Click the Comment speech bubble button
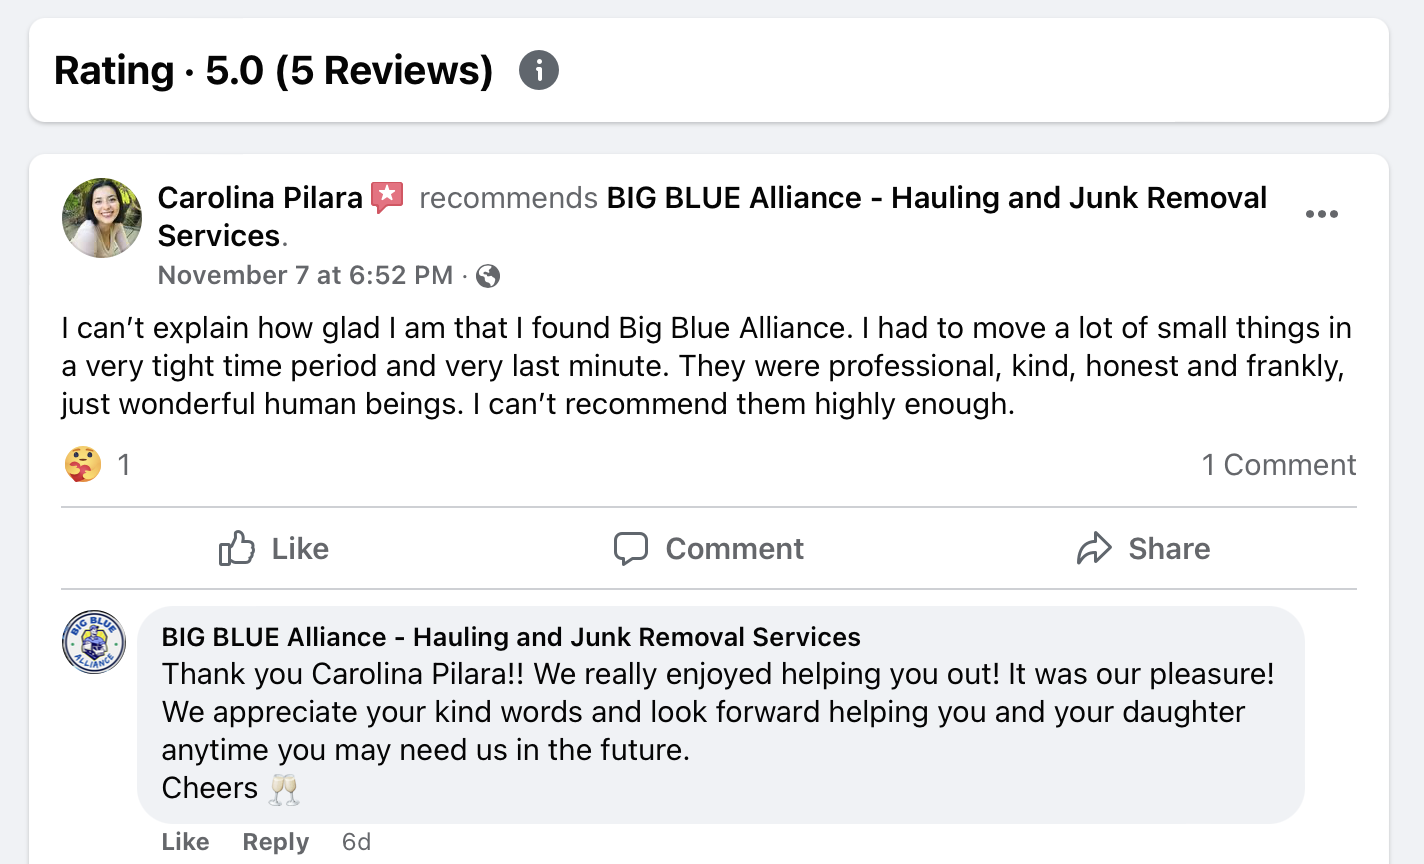Screen dimensions: 1424x864 tap(709, 548)
